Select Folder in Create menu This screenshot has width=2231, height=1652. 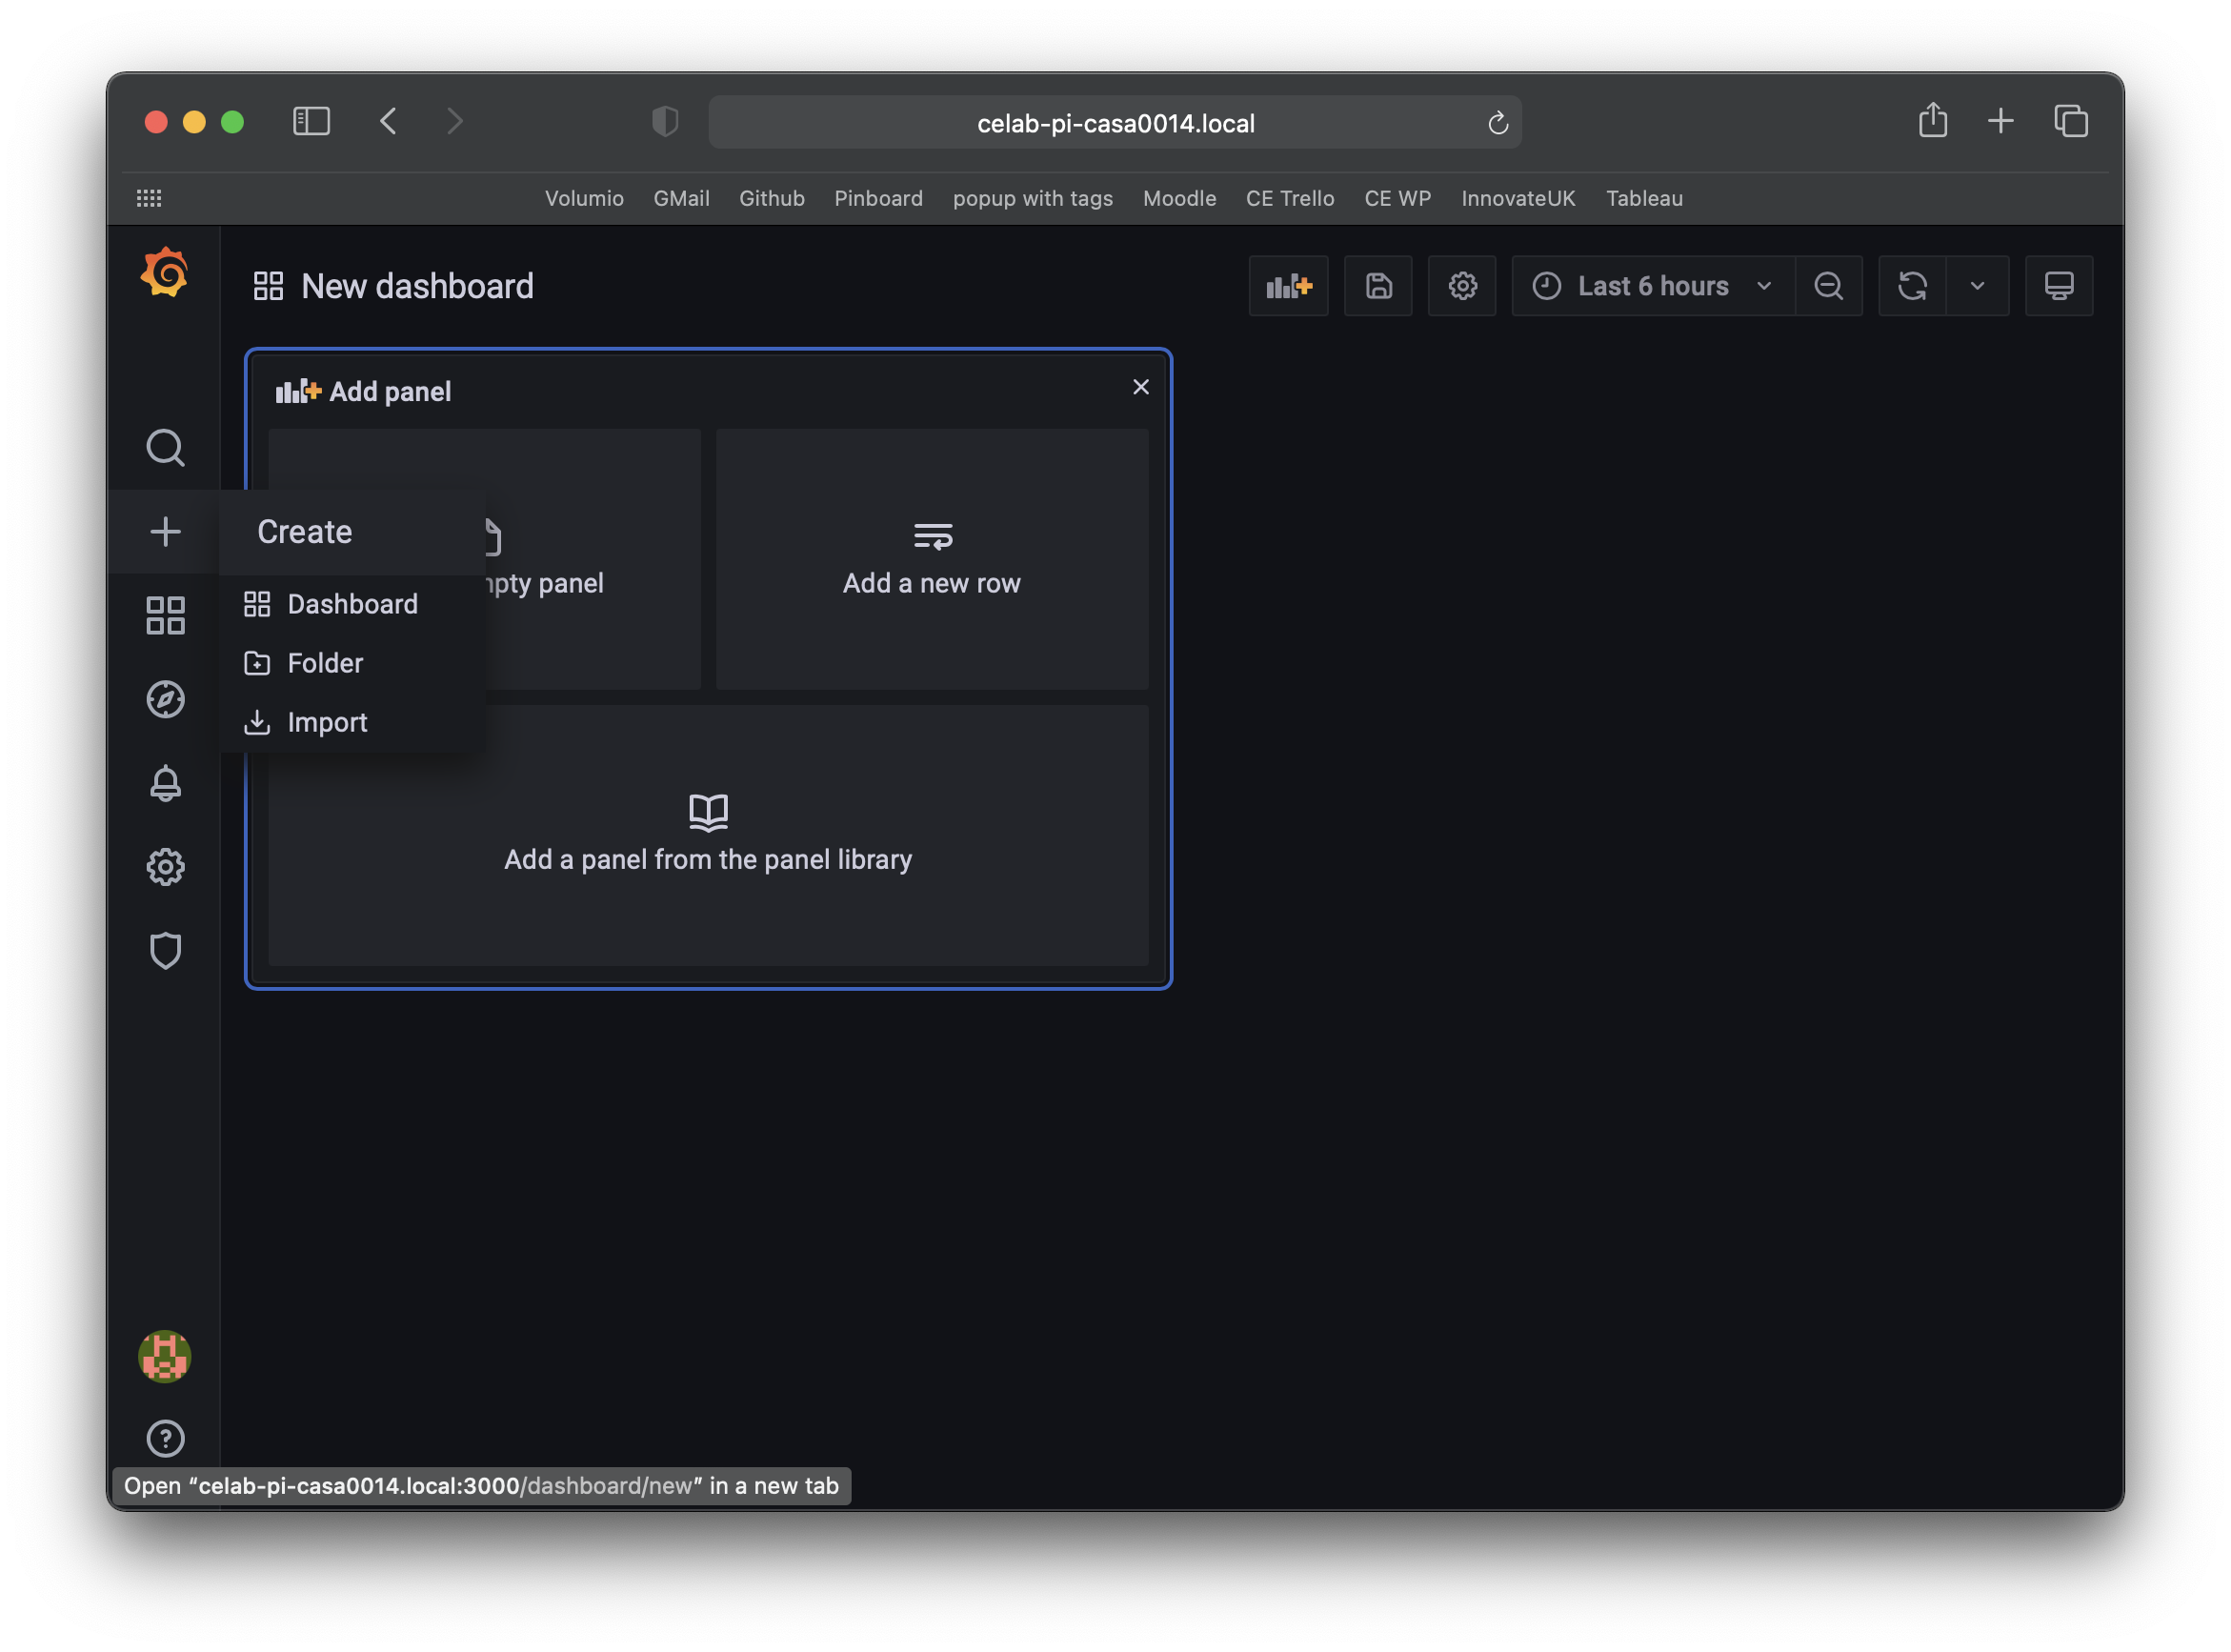point(352,663)
